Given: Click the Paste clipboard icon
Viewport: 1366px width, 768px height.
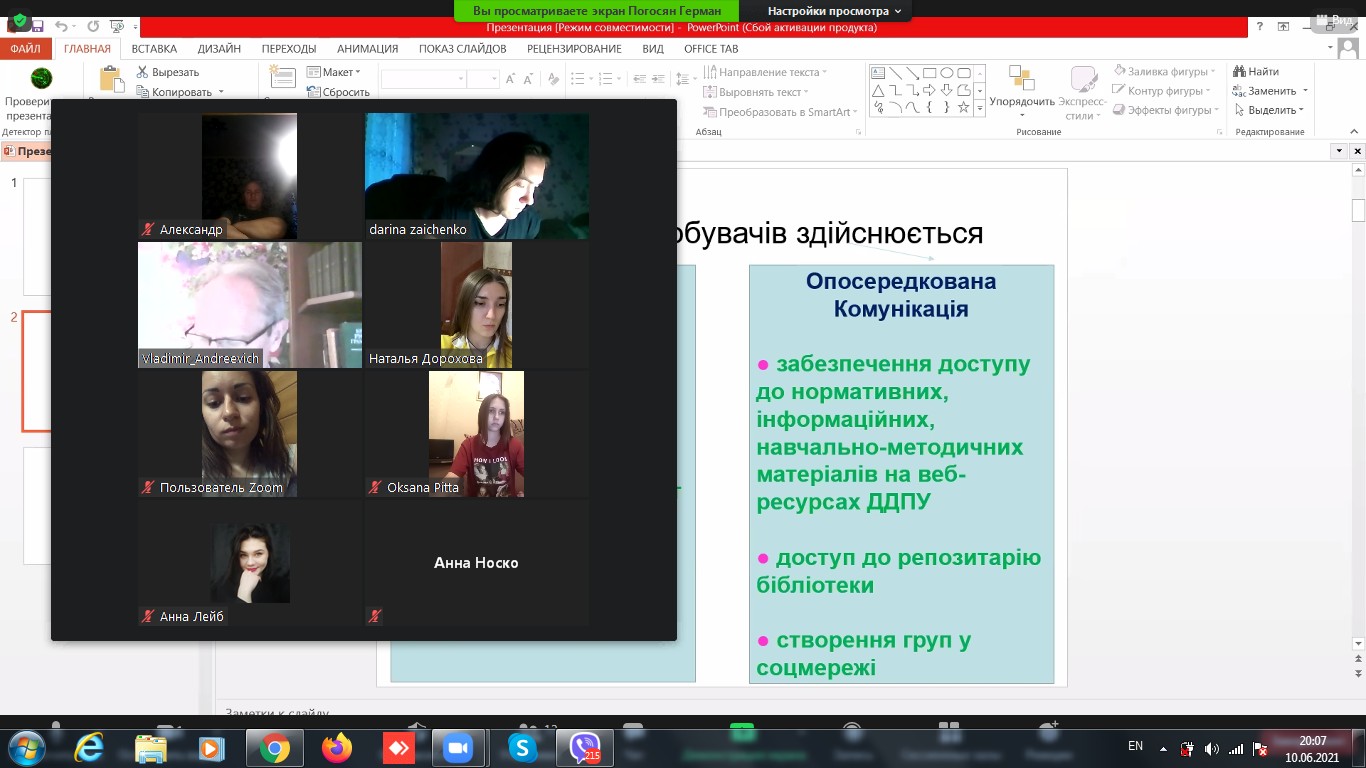Looking at the screenshot, I should [x=112, y=79].
